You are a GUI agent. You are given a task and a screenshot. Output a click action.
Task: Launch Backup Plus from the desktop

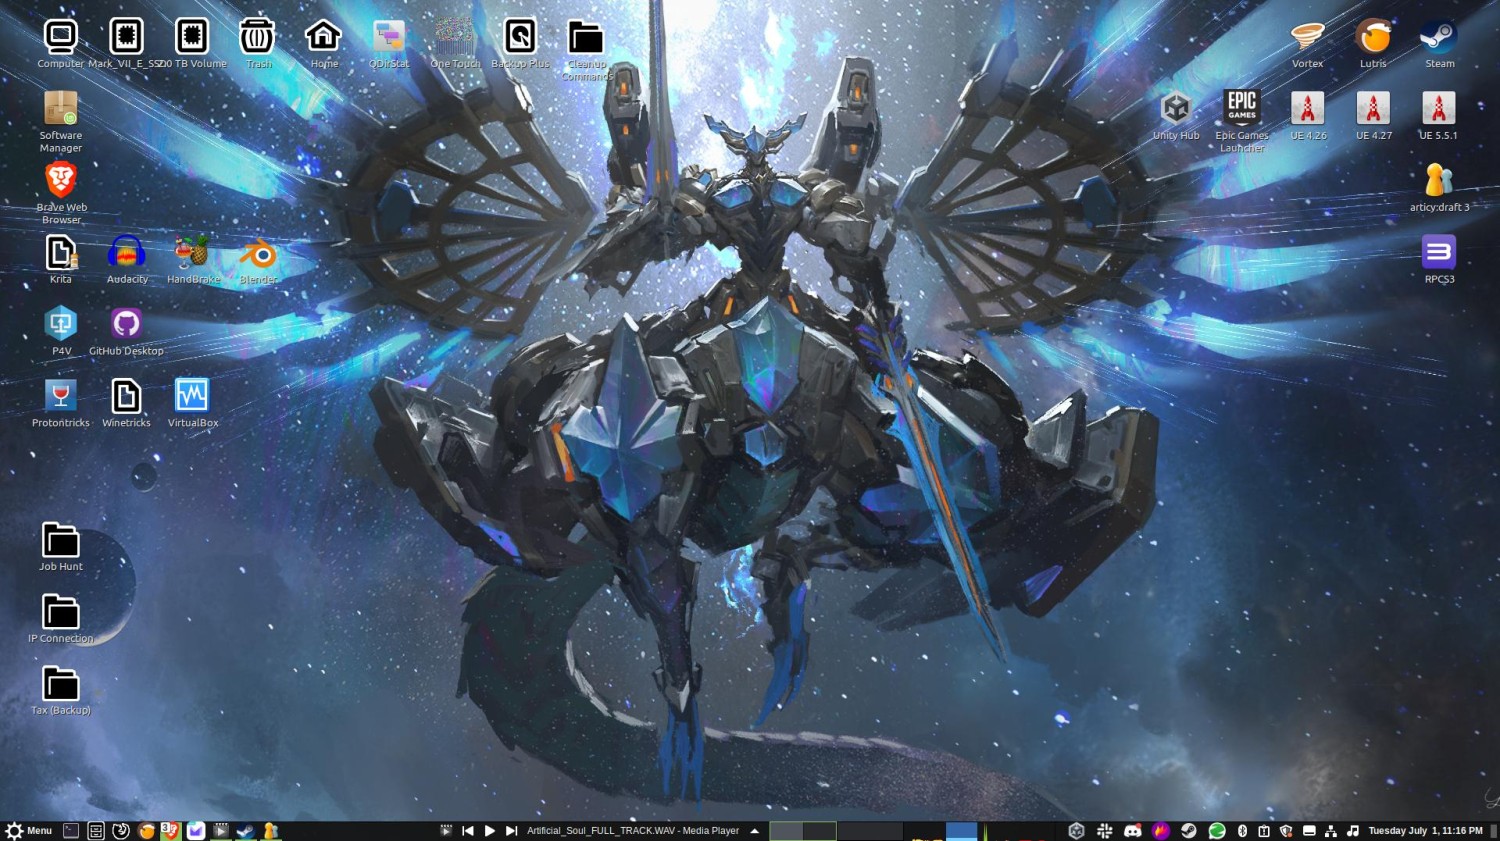click(520, 43)
